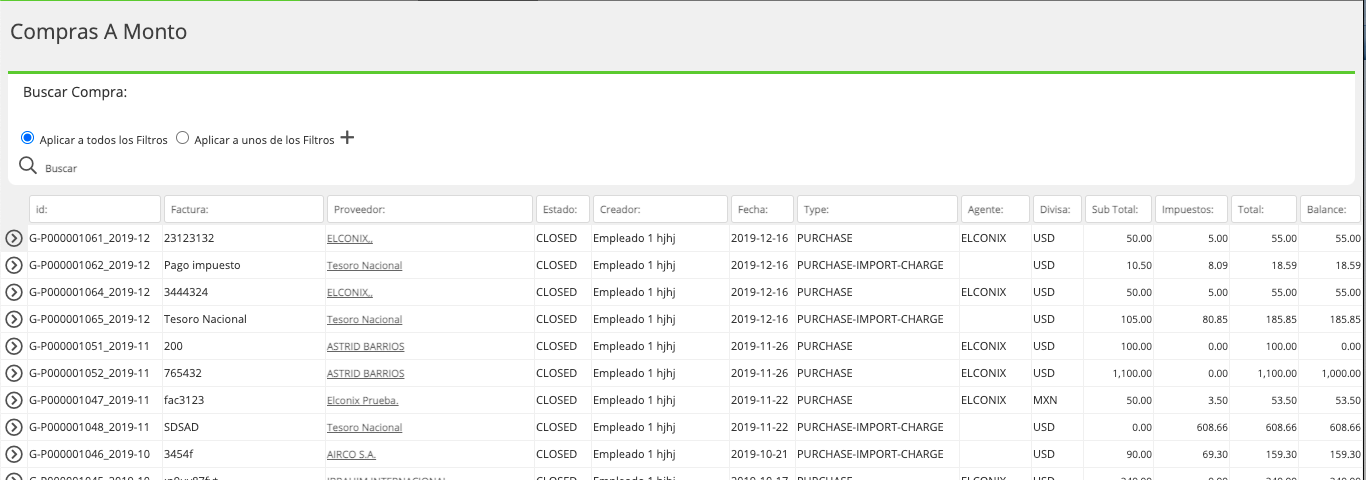Viewport: 1366px width, 480px height.
Task: Open ELCONIX.. supplier link for invoice 23123132
Action: 349,239
